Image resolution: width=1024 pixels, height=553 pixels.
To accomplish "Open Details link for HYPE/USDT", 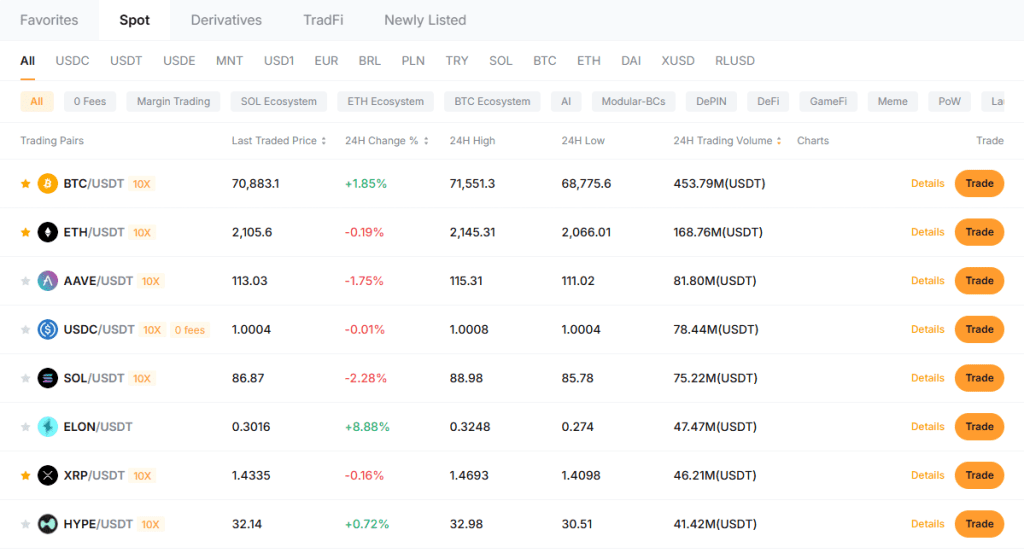I will pos(927,524).
